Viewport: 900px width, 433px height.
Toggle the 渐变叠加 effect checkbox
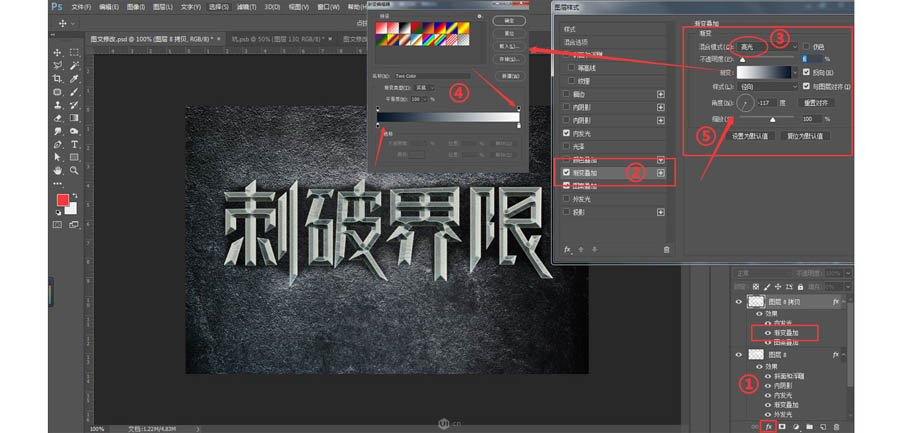pyautogui.click(x=567, y=172)
